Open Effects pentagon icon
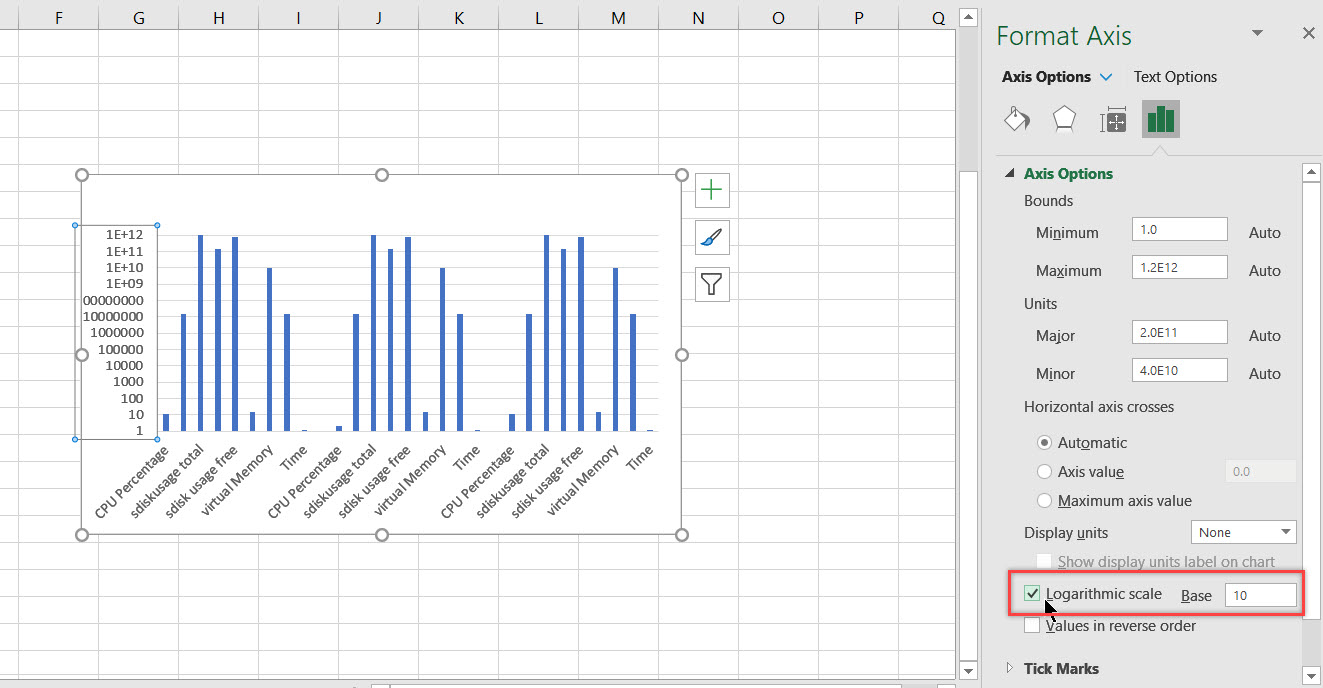 1064,120
